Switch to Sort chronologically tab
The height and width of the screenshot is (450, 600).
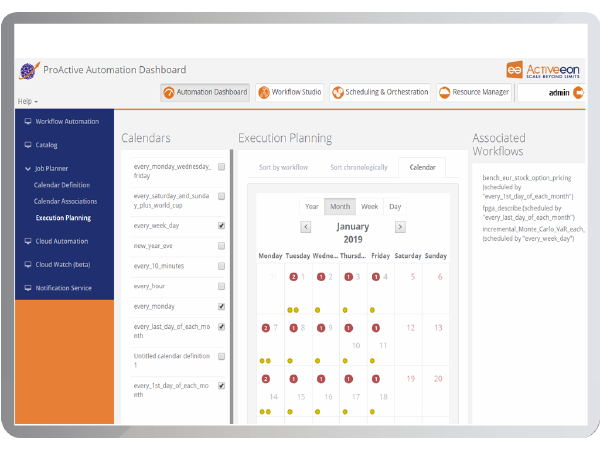pyautogui.click(x=359, y=167)
